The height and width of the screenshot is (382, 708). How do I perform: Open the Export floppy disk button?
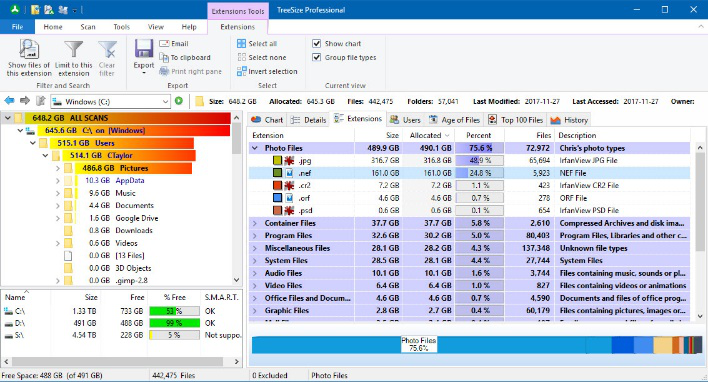144,49
